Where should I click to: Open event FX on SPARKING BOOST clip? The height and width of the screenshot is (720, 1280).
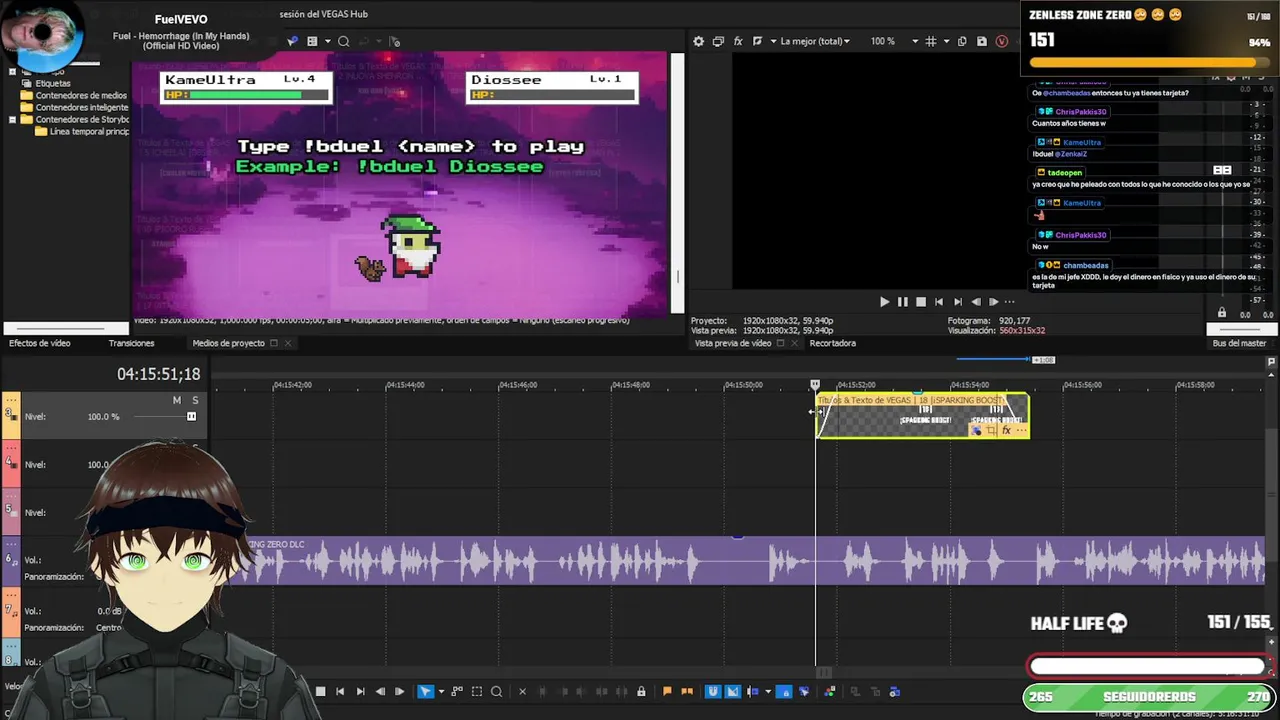[x=1006, y=430]
